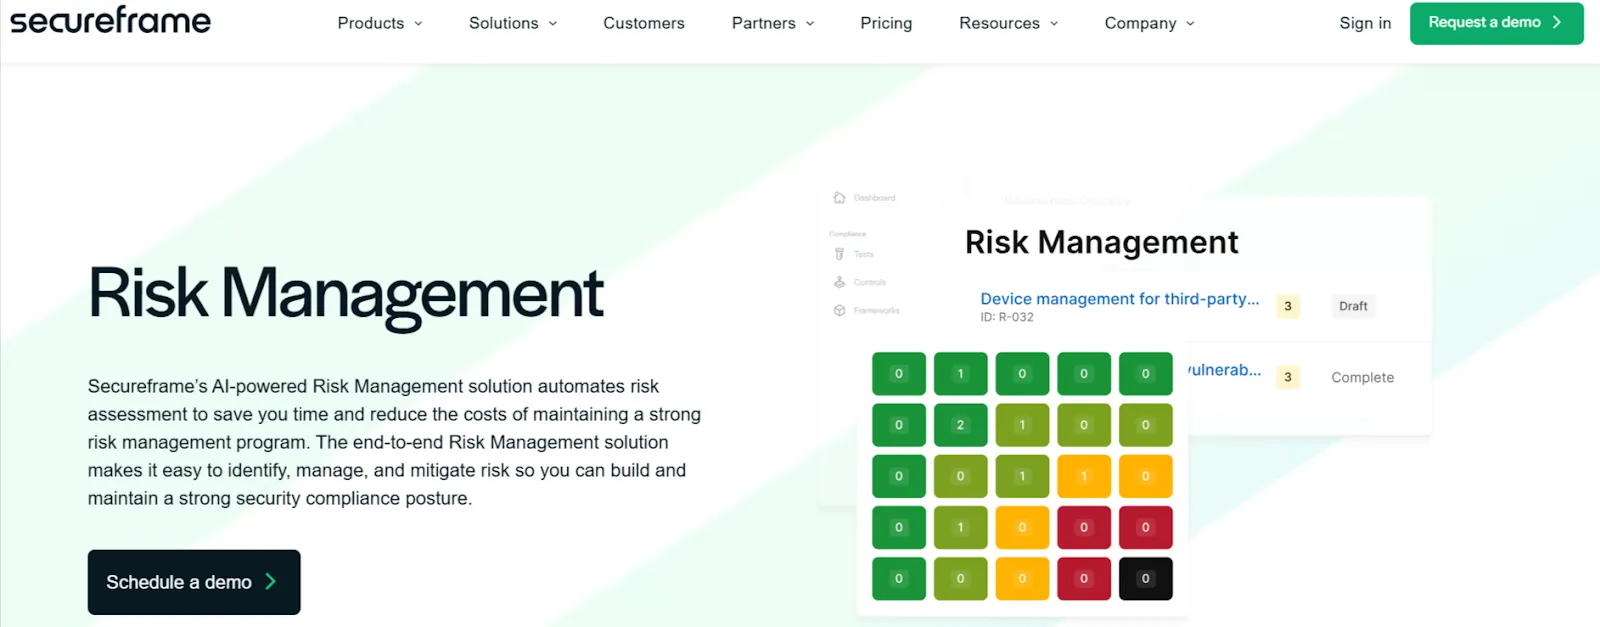Viewport: 1600px width, 627px height.
Task: Click the Controls icon in the preview sidebar
Action: (x=839, y=282)
